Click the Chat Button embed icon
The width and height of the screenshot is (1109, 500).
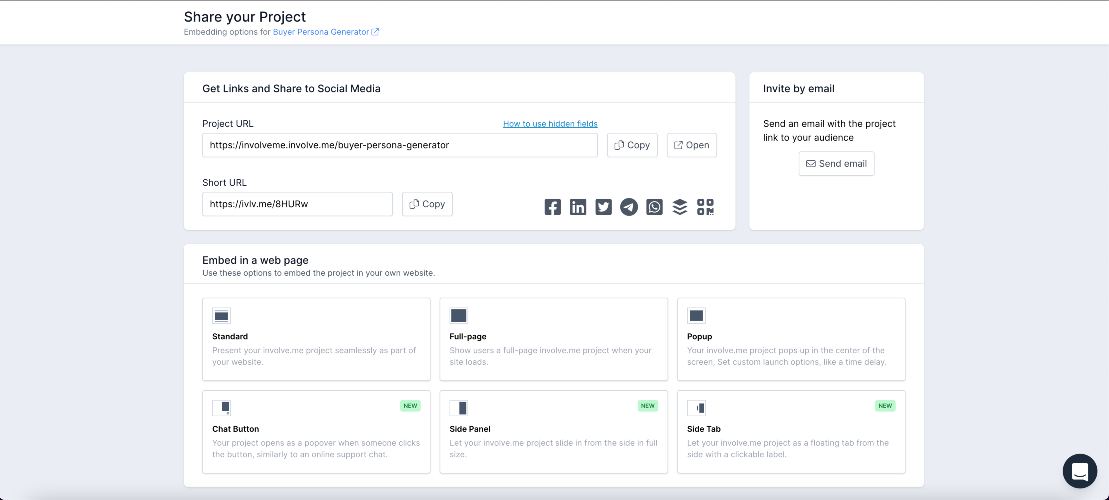pyautogui.click(x=221, y=408)
